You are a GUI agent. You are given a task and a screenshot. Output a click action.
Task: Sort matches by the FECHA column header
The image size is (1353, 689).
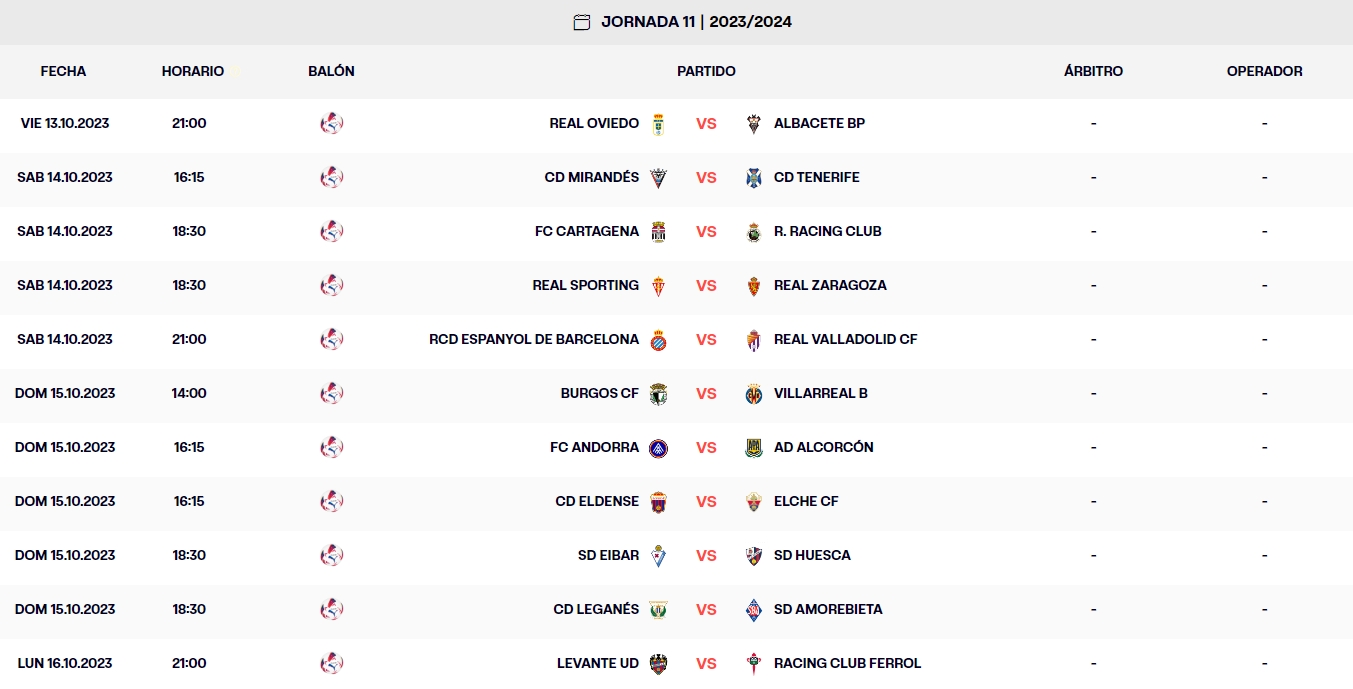tap(63, 71)
